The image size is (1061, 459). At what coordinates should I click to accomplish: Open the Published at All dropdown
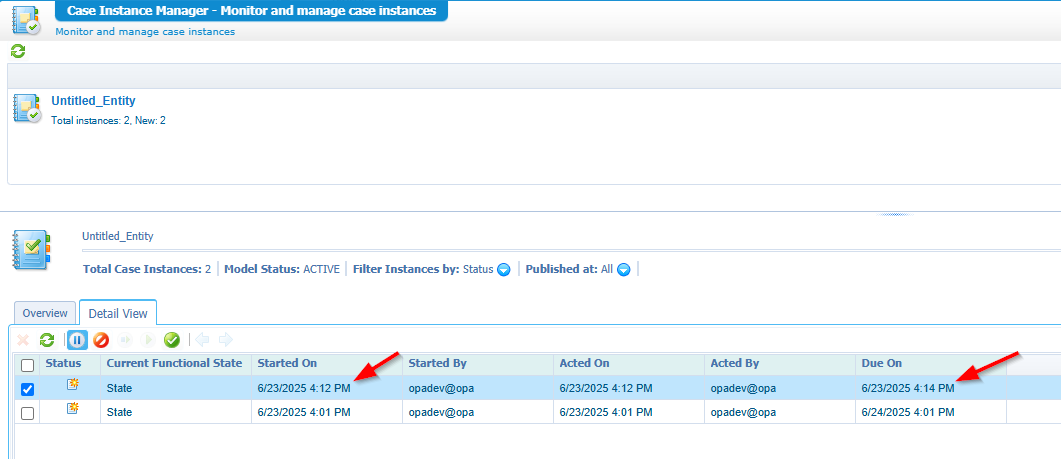point(623,269)
